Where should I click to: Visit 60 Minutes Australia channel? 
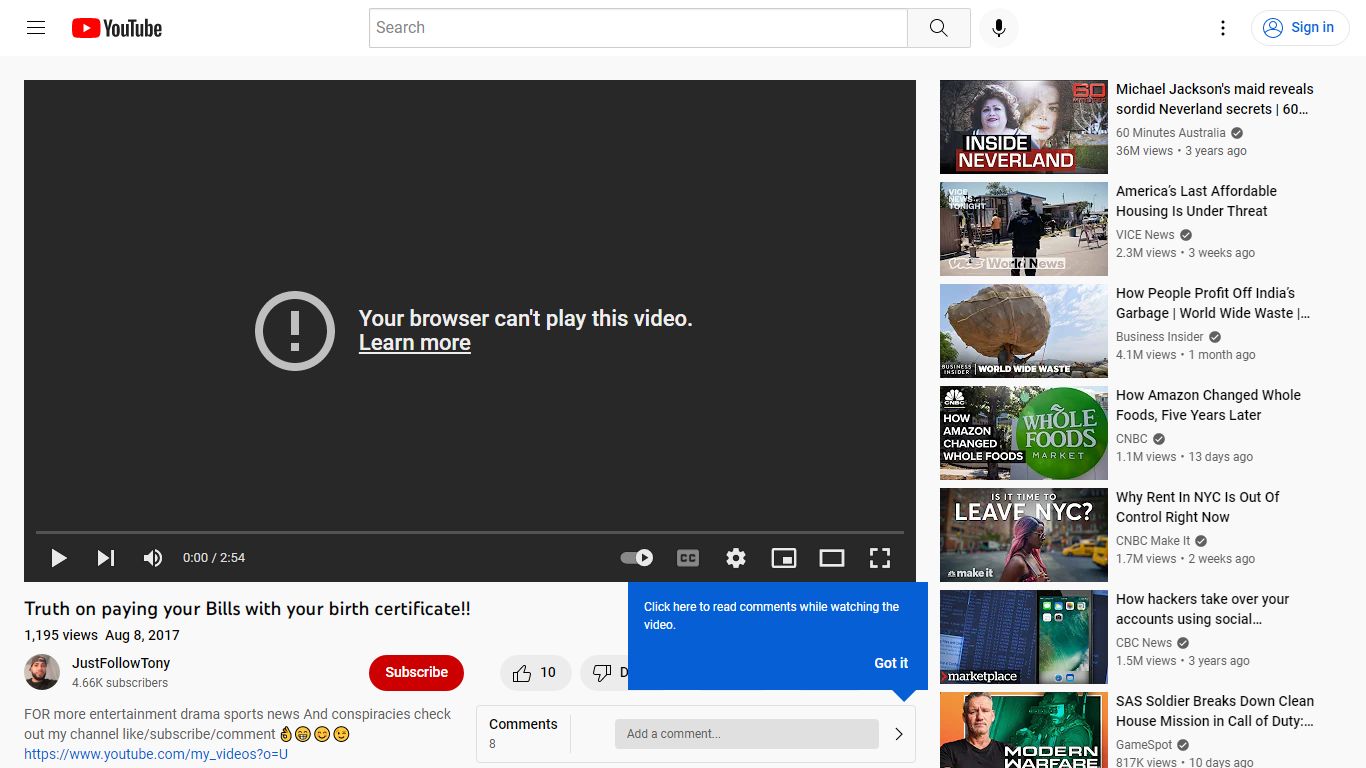(x=1171, y=133)
